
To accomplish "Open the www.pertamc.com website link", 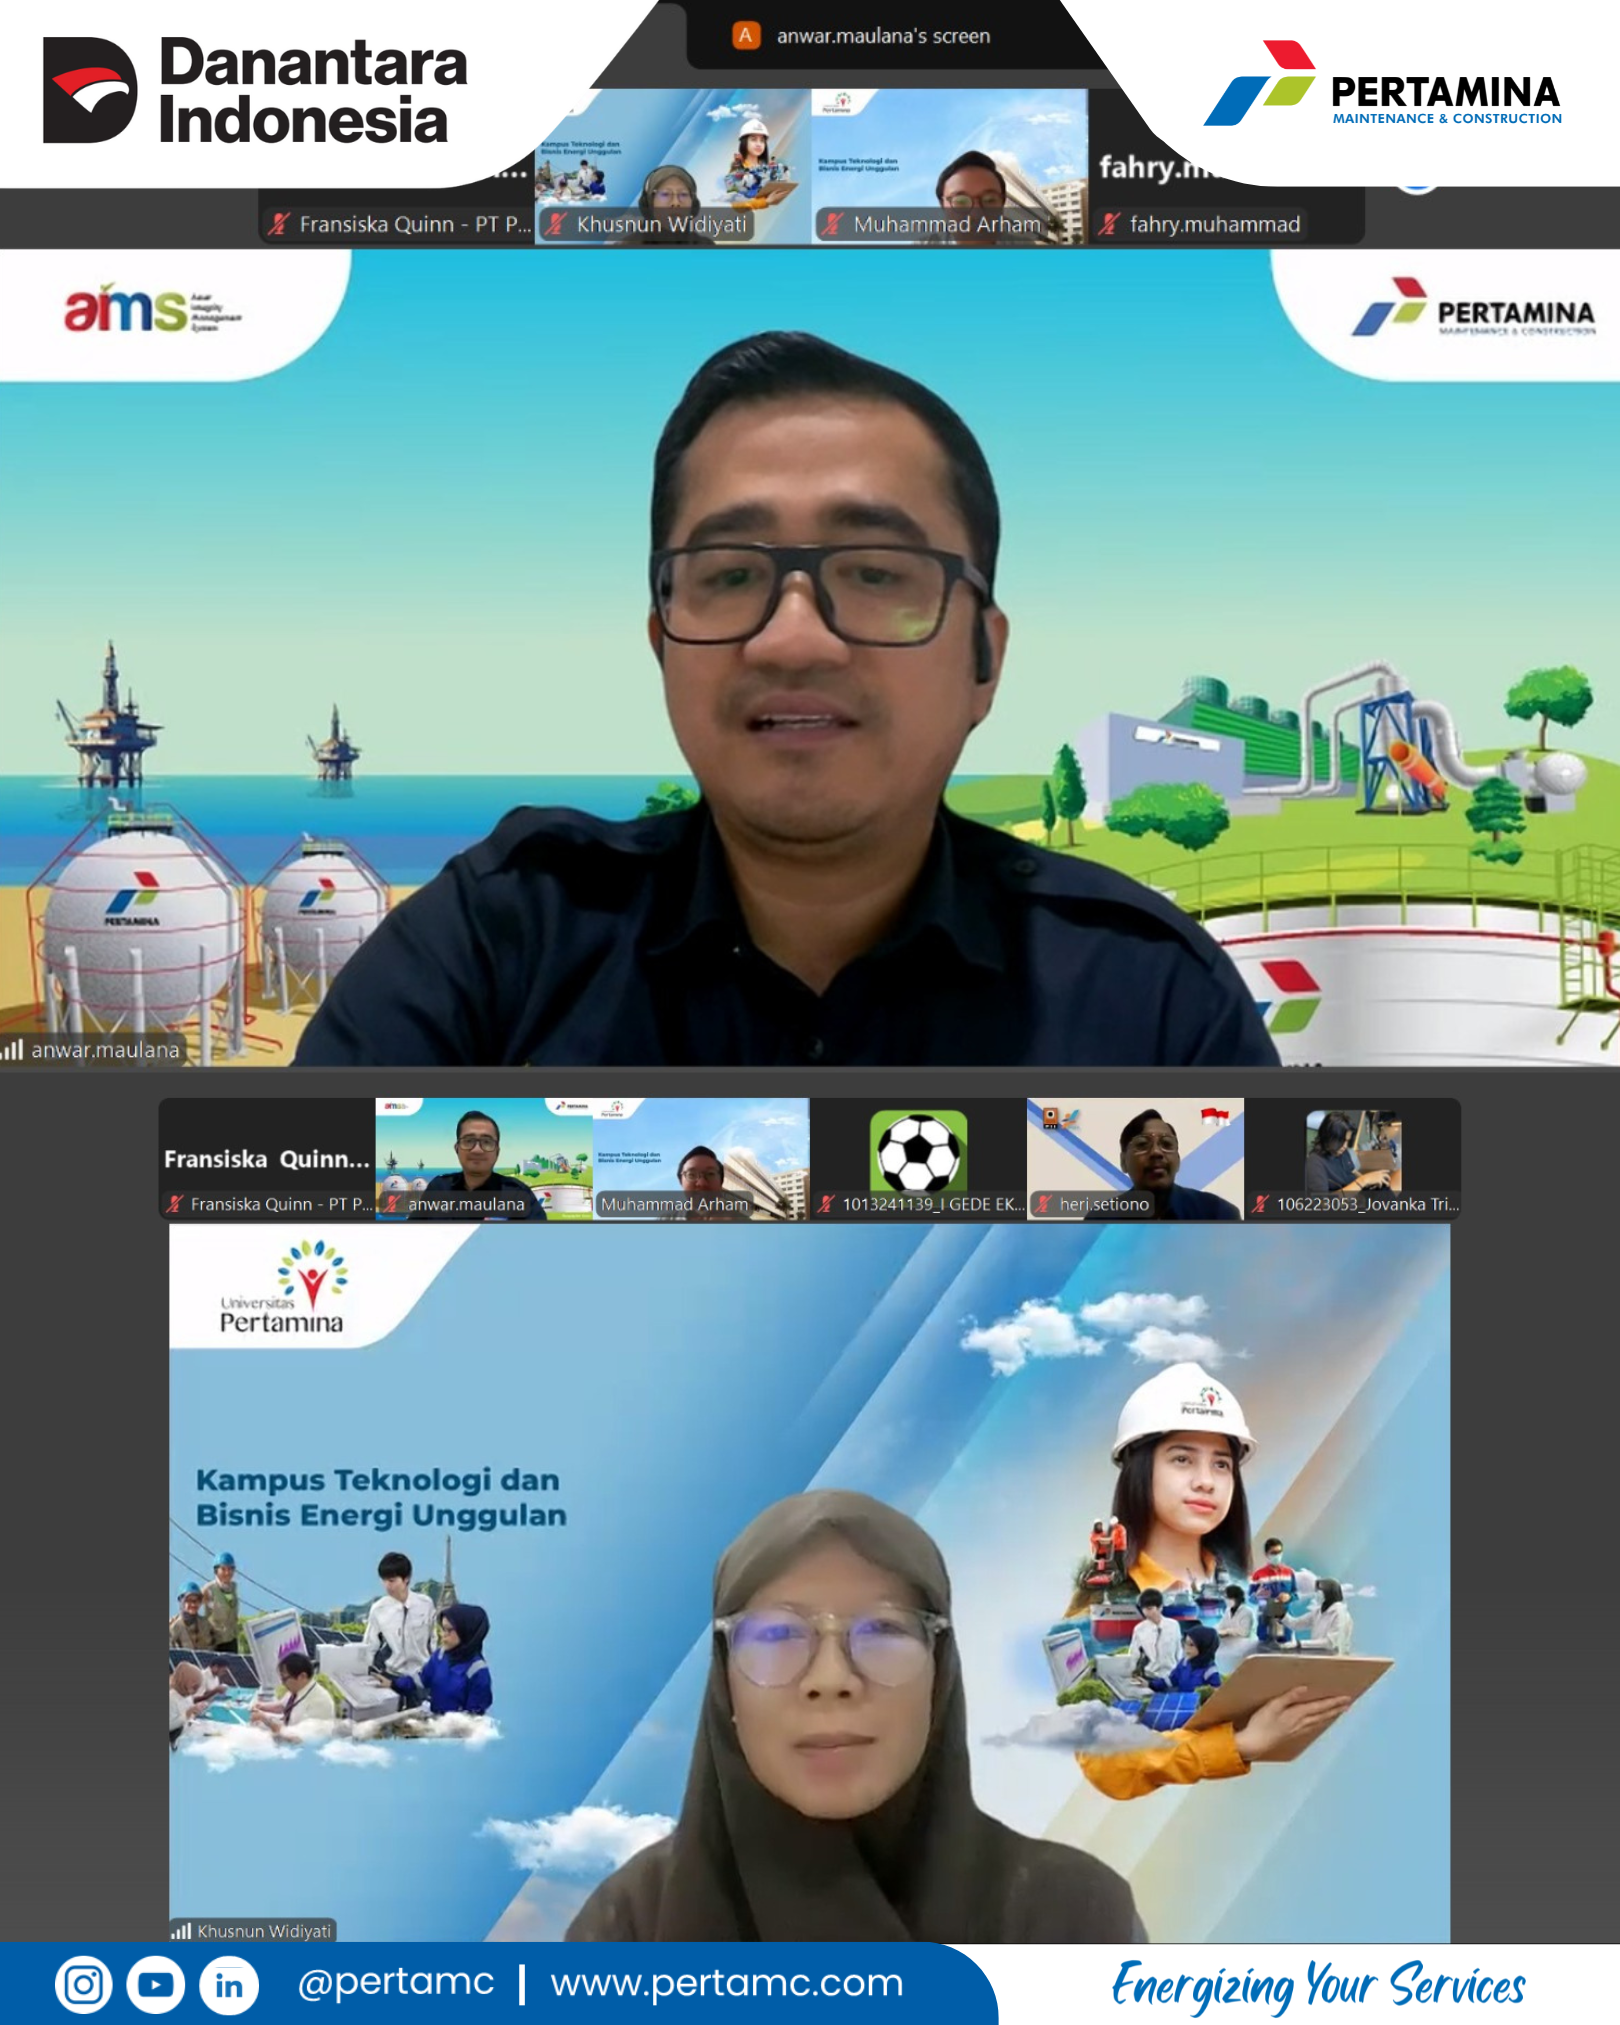I will pyautogui.click(x=727, y=1983).
